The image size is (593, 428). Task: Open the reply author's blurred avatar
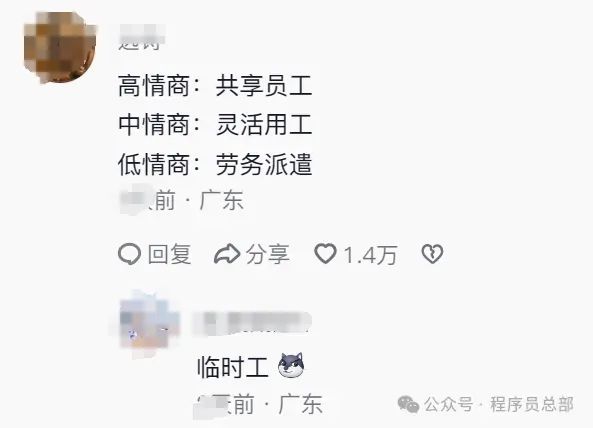149,325
